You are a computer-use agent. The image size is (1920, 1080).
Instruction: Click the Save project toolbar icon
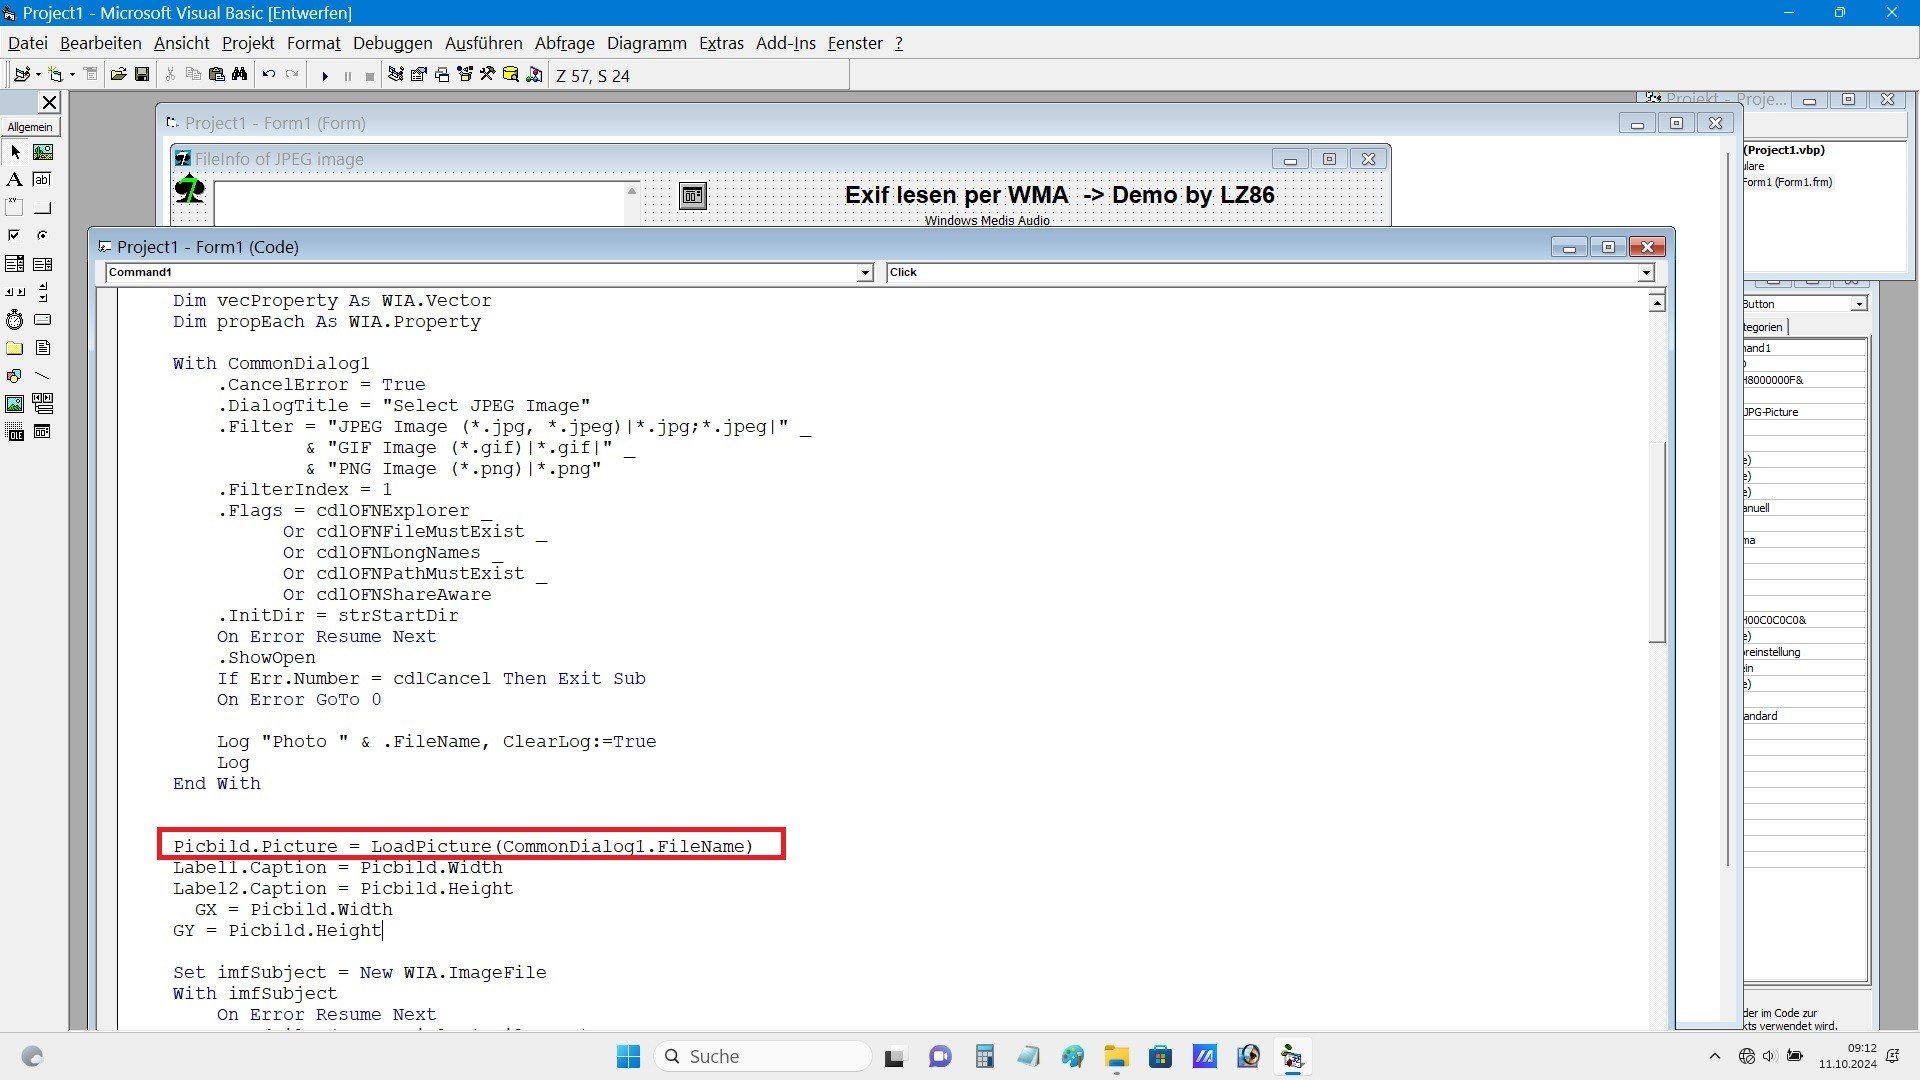click(x=142, y=75)
